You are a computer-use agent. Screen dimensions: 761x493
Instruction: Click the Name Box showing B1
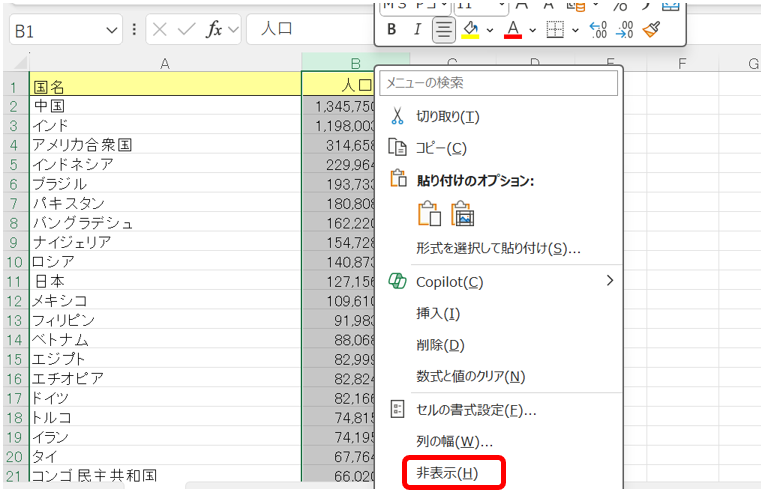point(56,31)
